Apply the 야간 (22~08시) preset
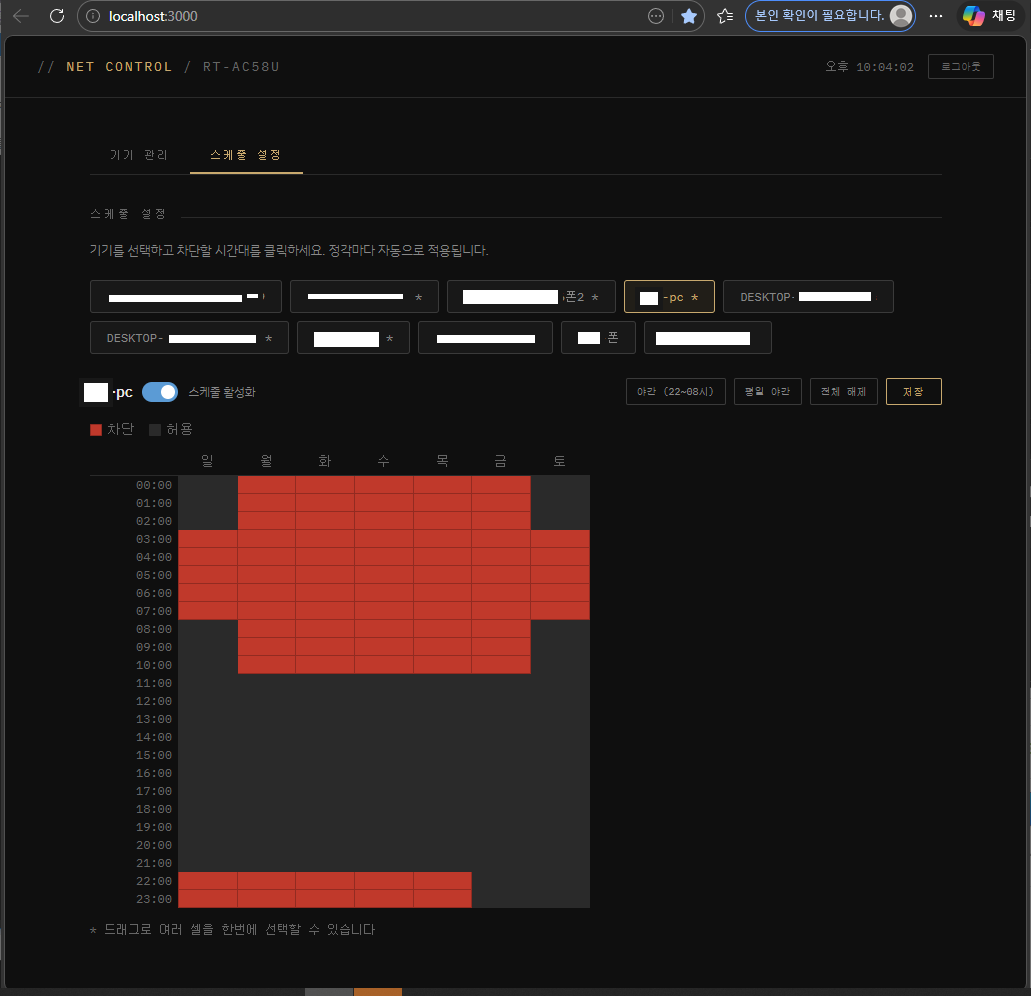Viewport: 1031px width, 997px height. pyautogui.click(x=675, y=392)
